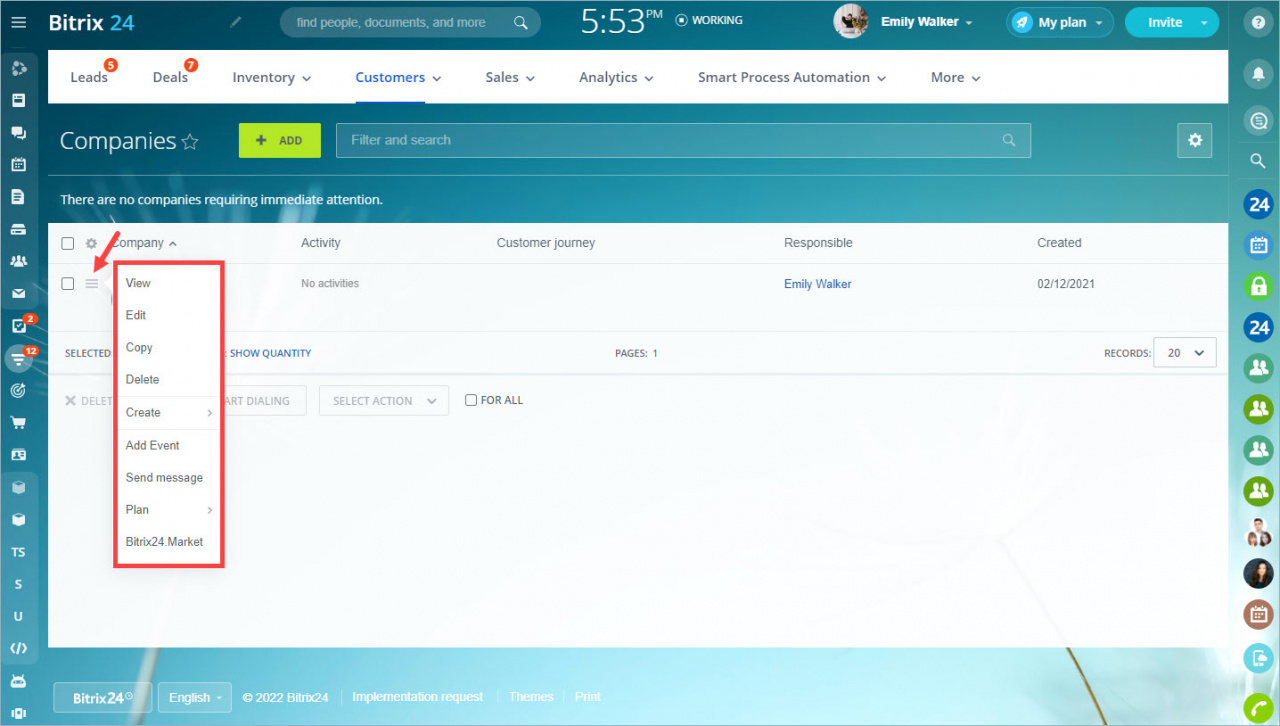This screenshot has width=1280, height=726.
Task: Tick the company row checkbox
Action: [x=67, y=284]
